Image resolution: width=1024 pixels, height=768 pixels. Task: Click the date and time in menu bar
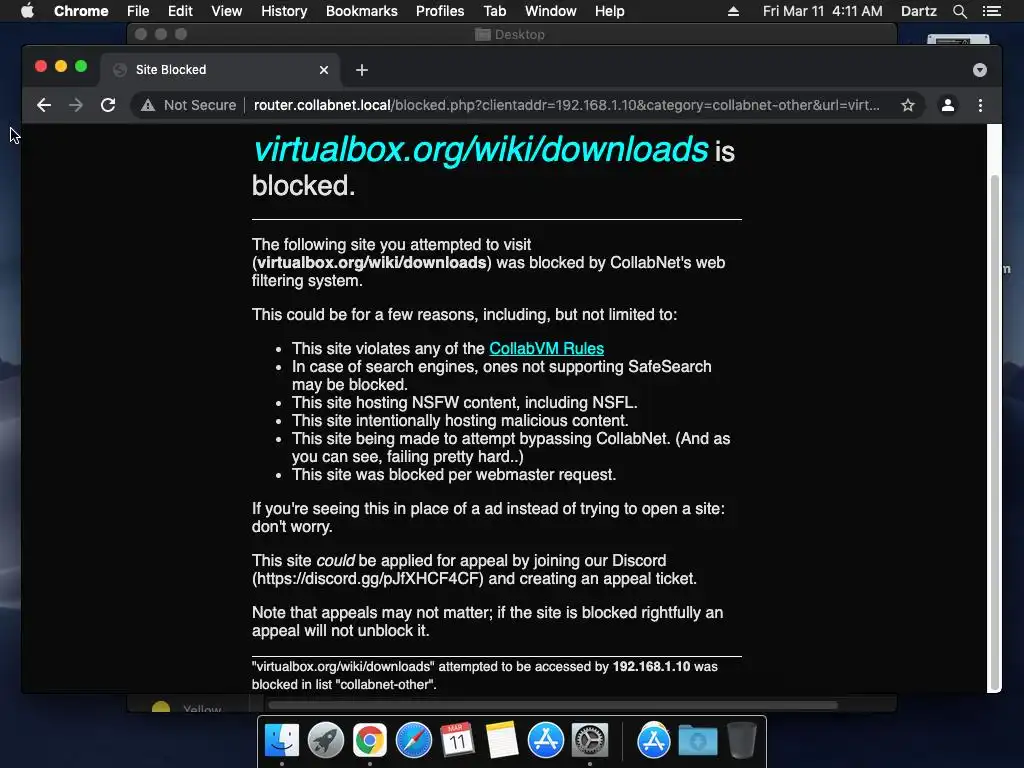pos(822,11)
